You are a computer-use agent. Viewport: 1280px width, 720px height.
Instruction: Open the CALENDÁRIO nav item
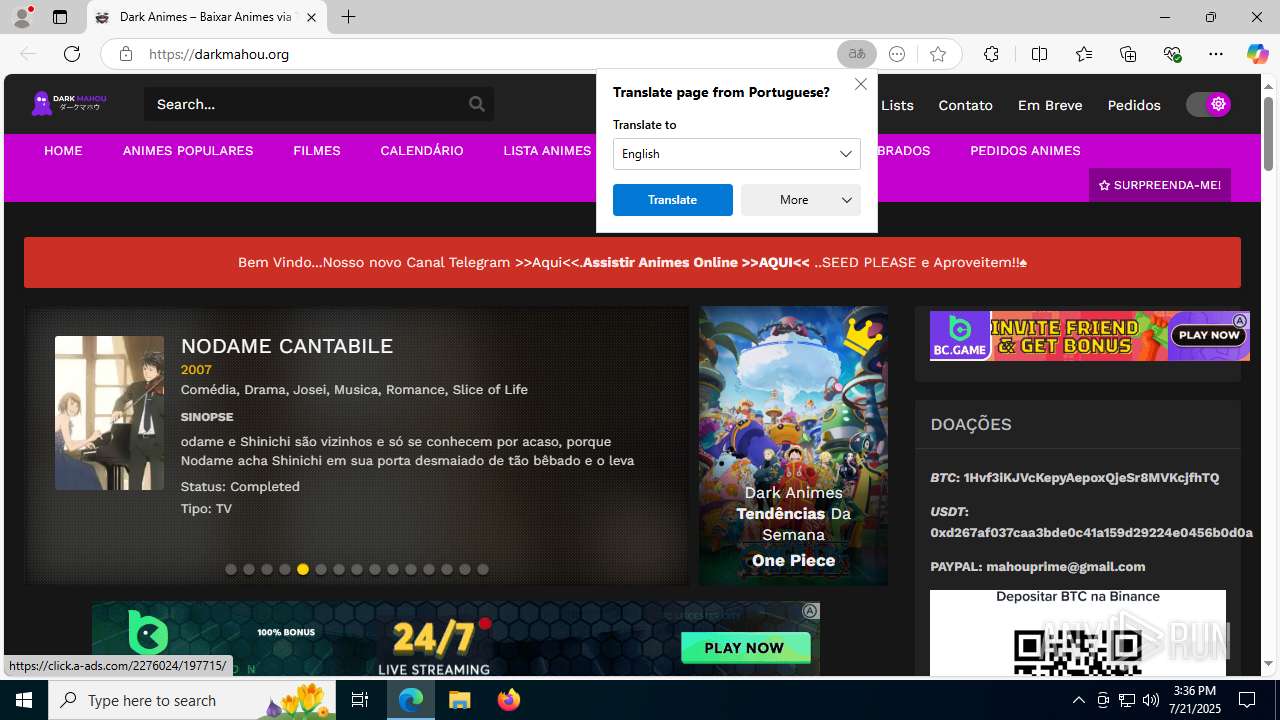pyautogui.click(x=422, y=151)
